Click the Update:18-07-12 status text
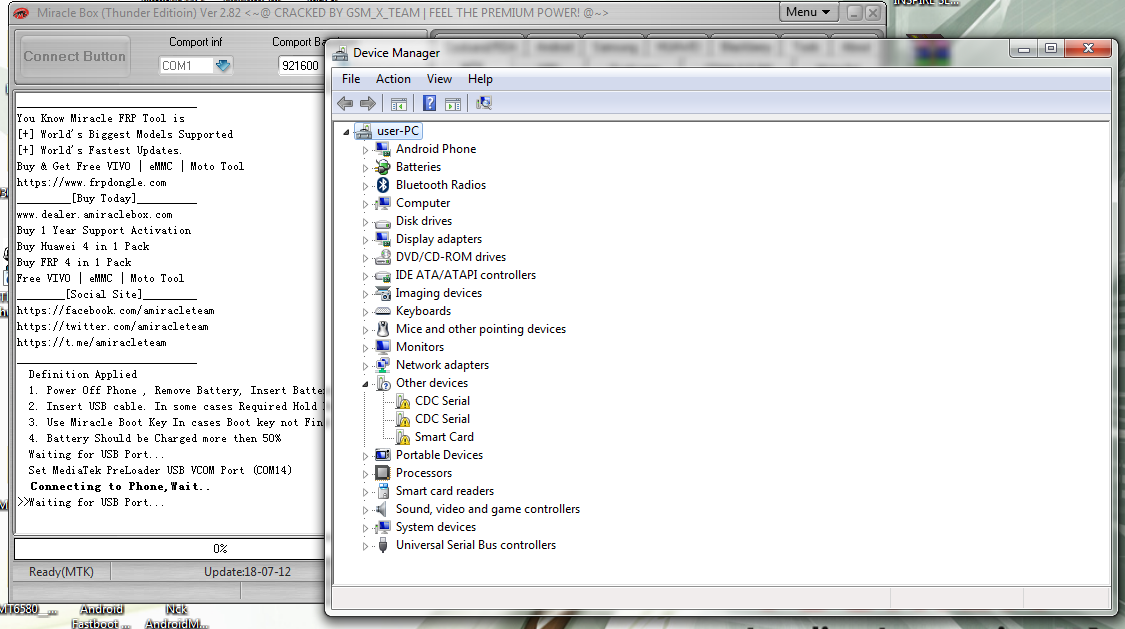This screenshot has height=629, width=1125. [x=248, y=572]
